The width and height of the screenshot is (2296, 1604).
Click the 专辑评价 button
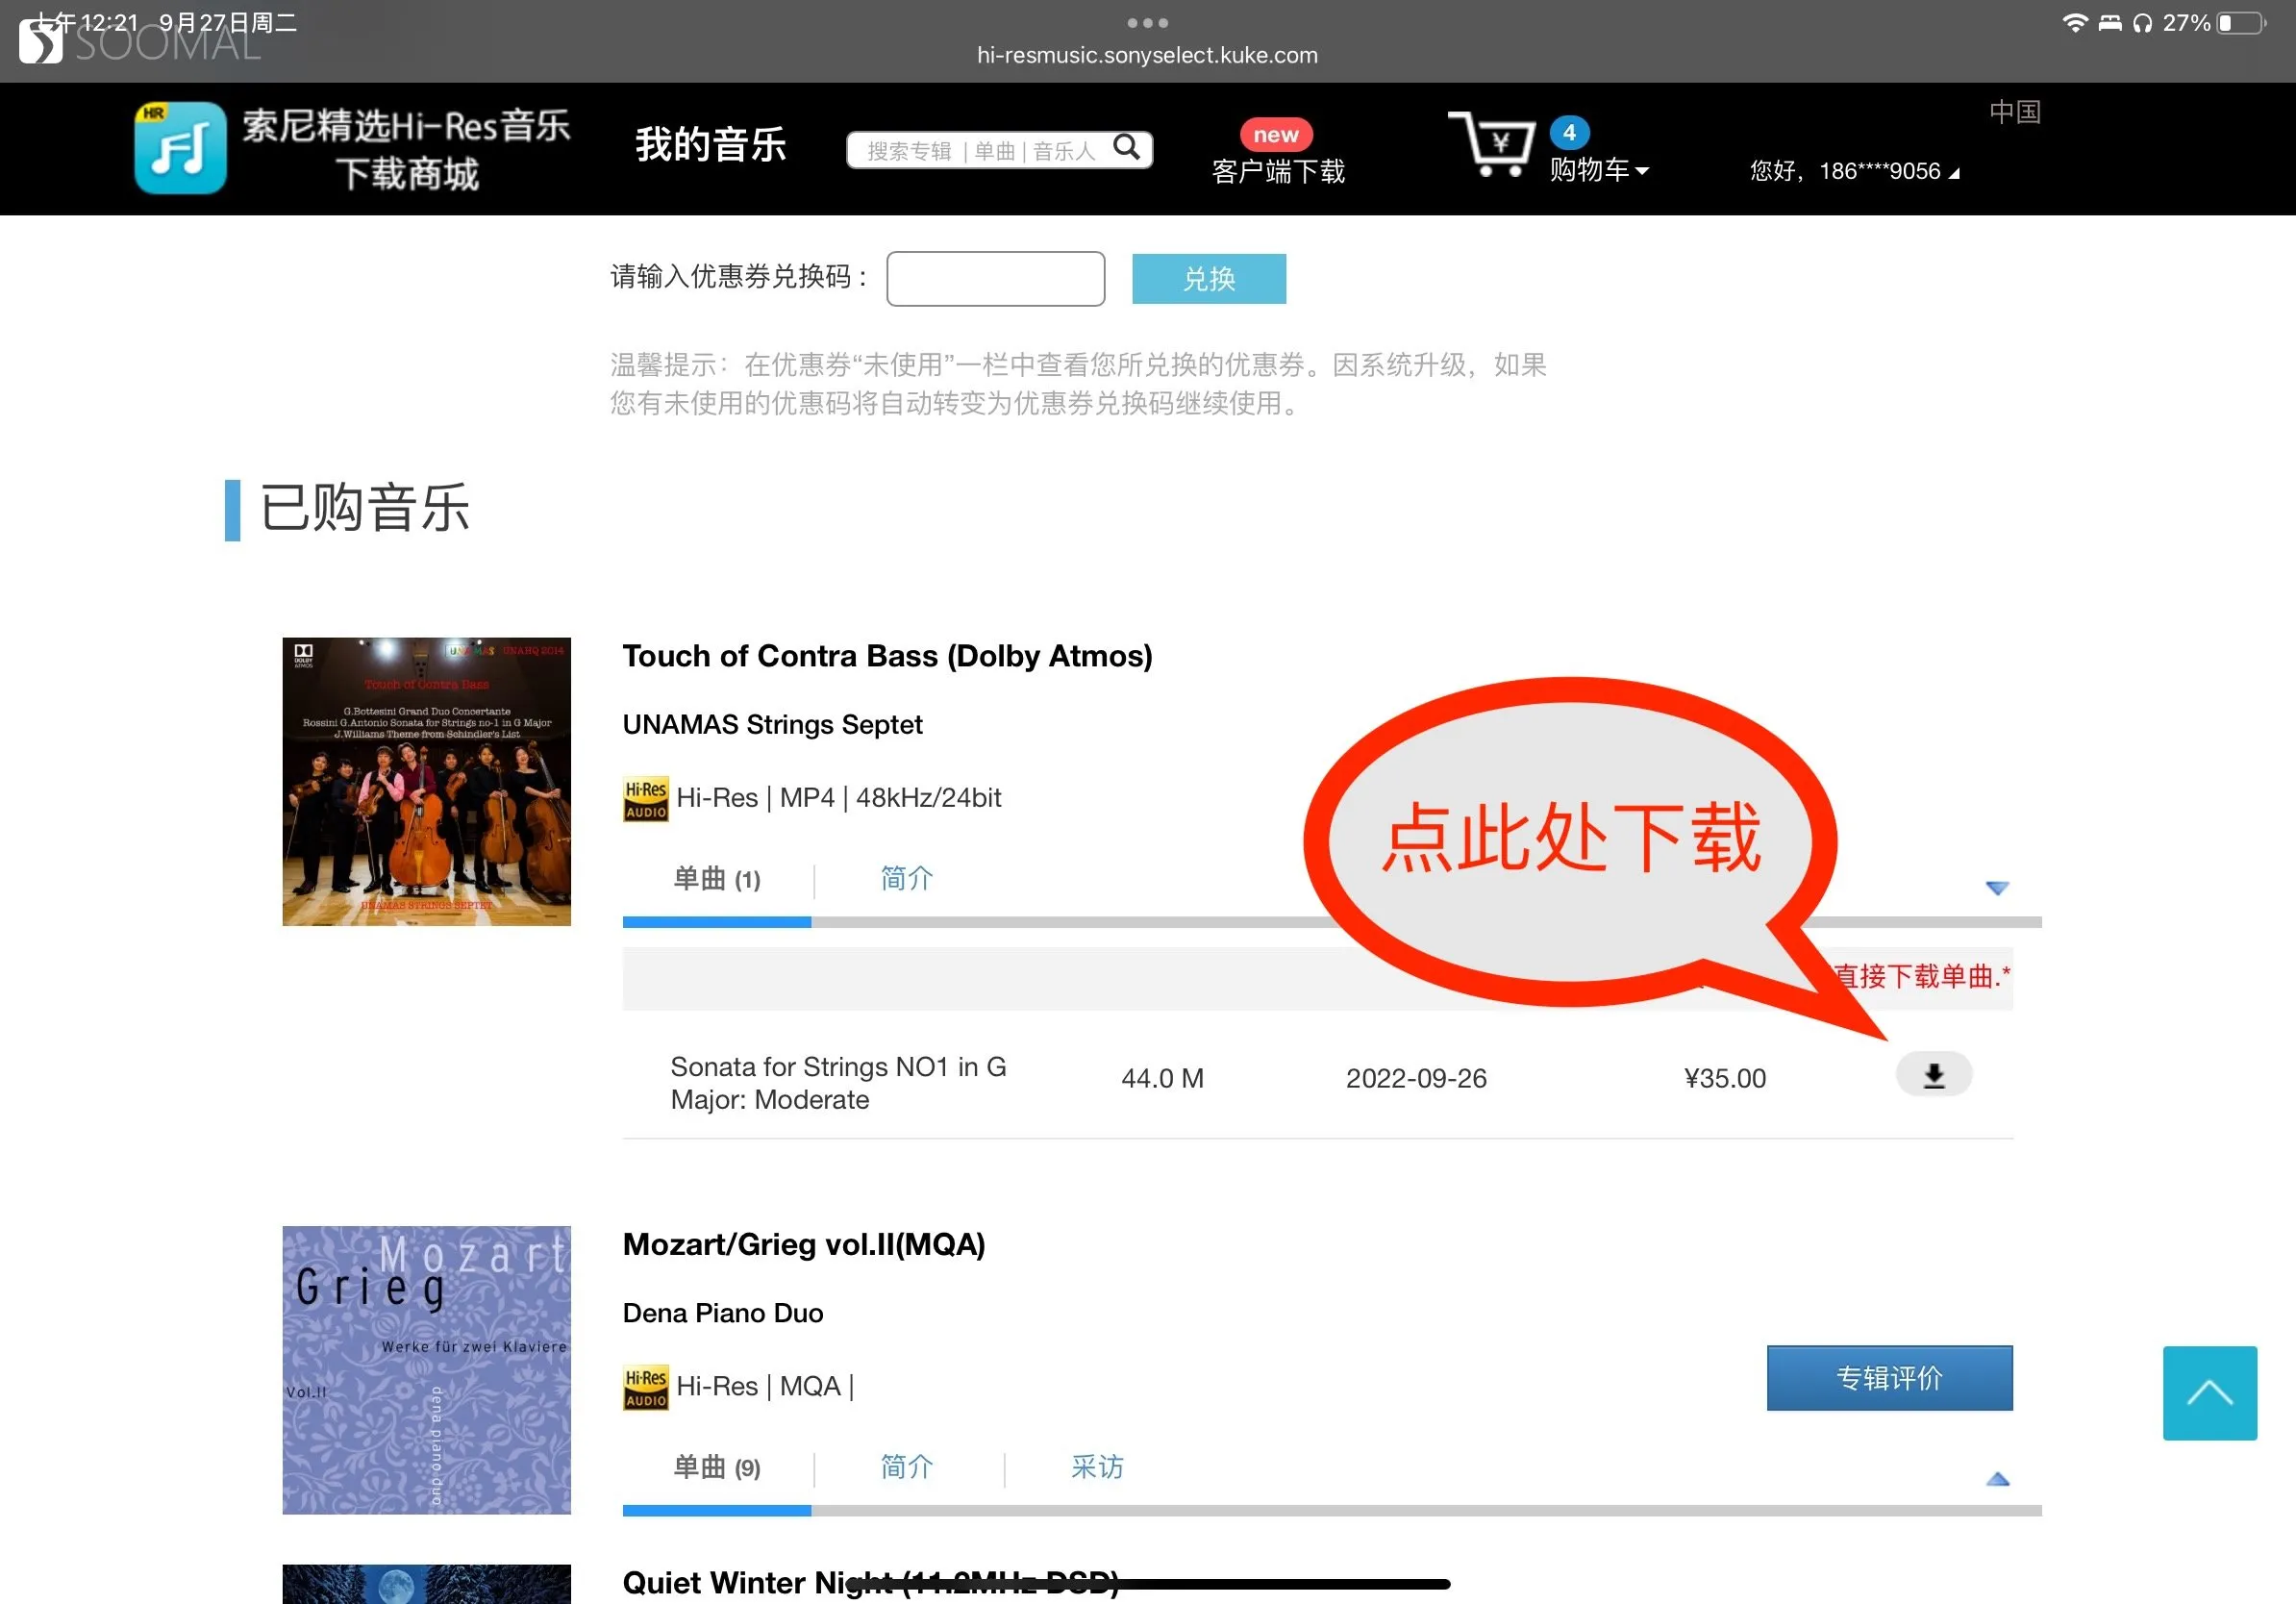[1890, 1378]
